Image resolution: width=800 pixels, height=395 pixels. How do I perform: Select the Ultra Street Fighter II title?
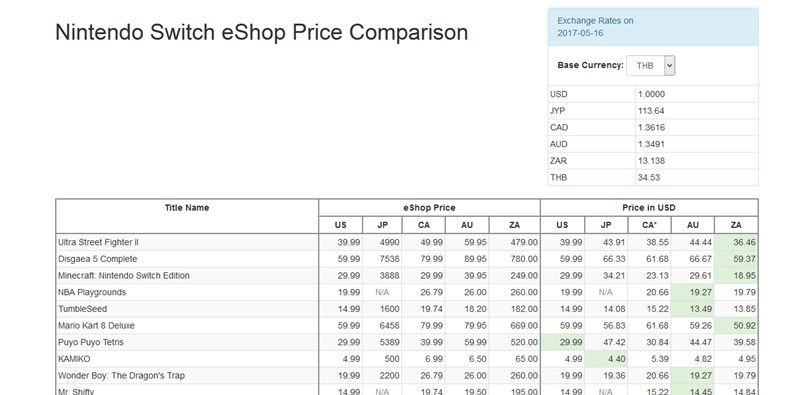(98, 242)
